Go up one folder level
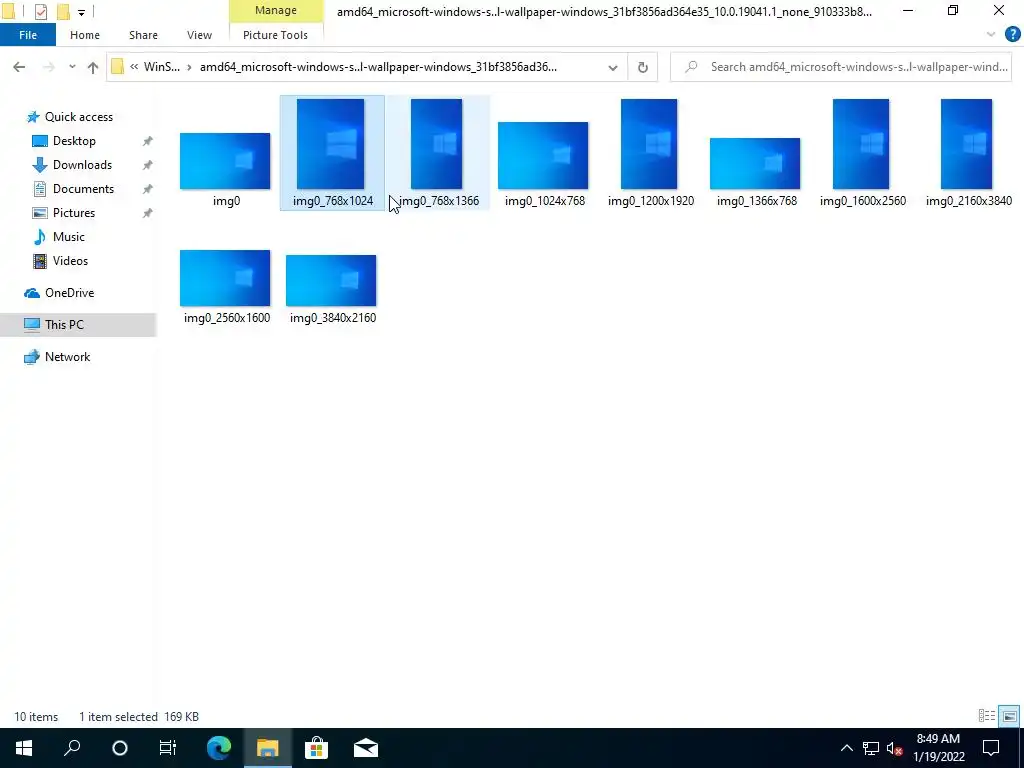 [x=93, y=67]
